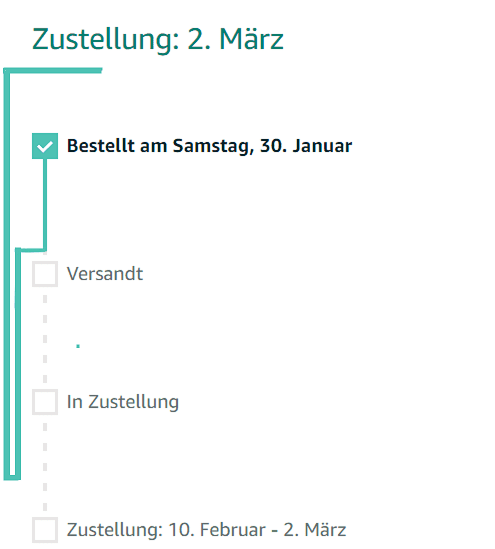Uncheck the Bestellt am Samstag checkbox
The image size is (495, 549).
pos(45,146)
